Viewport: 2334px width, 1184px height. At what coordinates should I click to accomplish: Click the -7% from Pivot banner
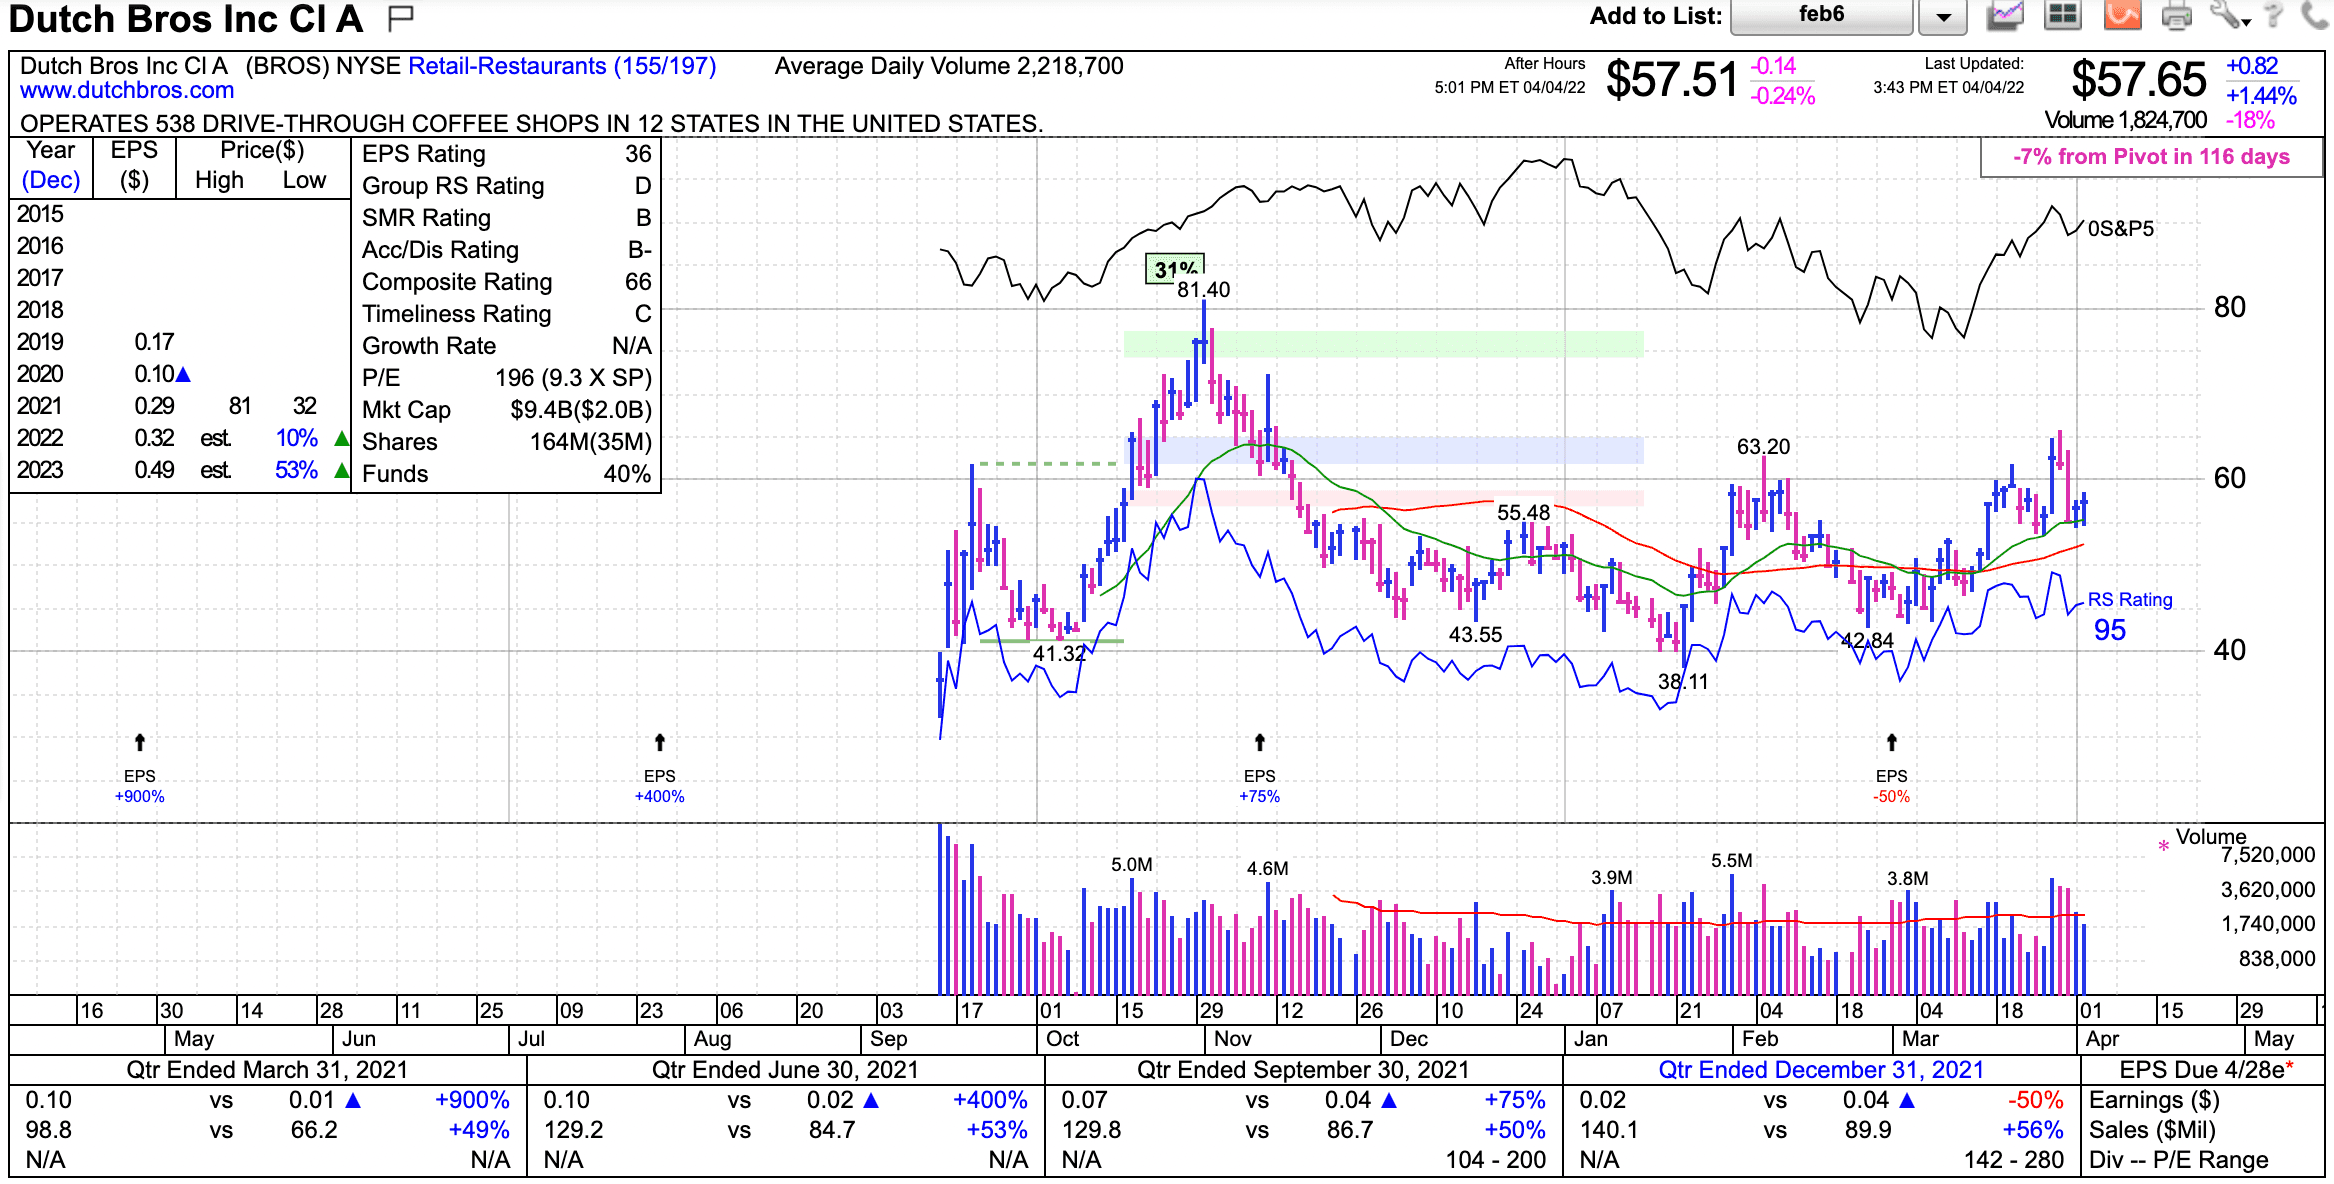(x=2151, y=157)
